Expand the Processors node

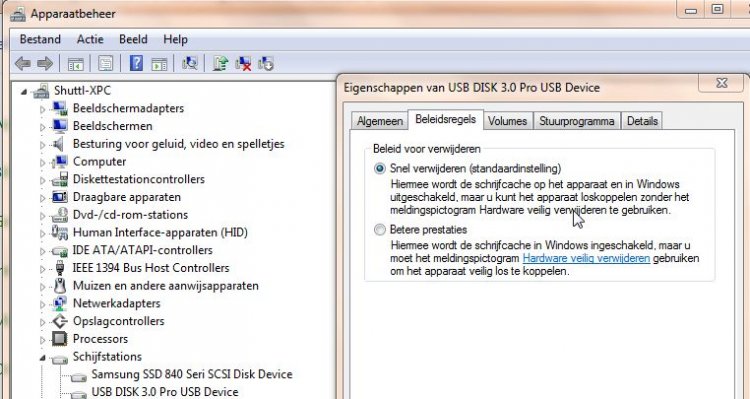[x=42, y=340]
